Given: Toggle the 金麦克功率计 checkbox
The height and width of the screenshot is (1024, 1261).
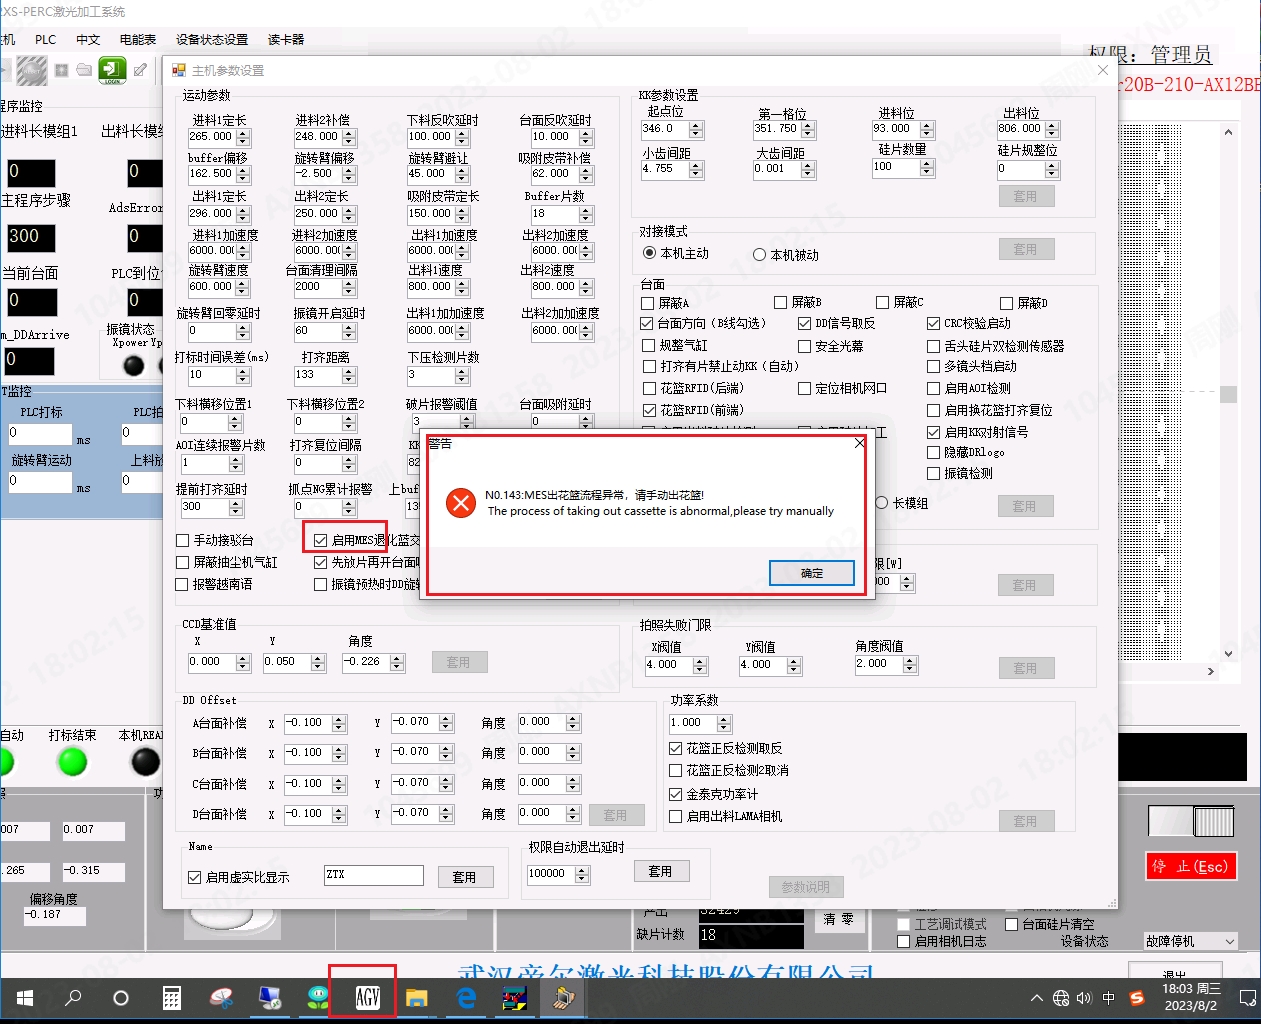Looking at the screenshot, I should 675,794.
